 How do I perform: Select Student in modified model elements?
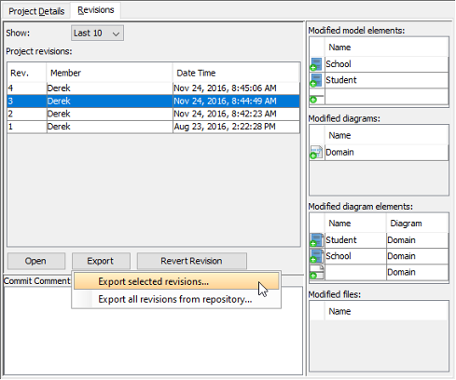[387, 80]
